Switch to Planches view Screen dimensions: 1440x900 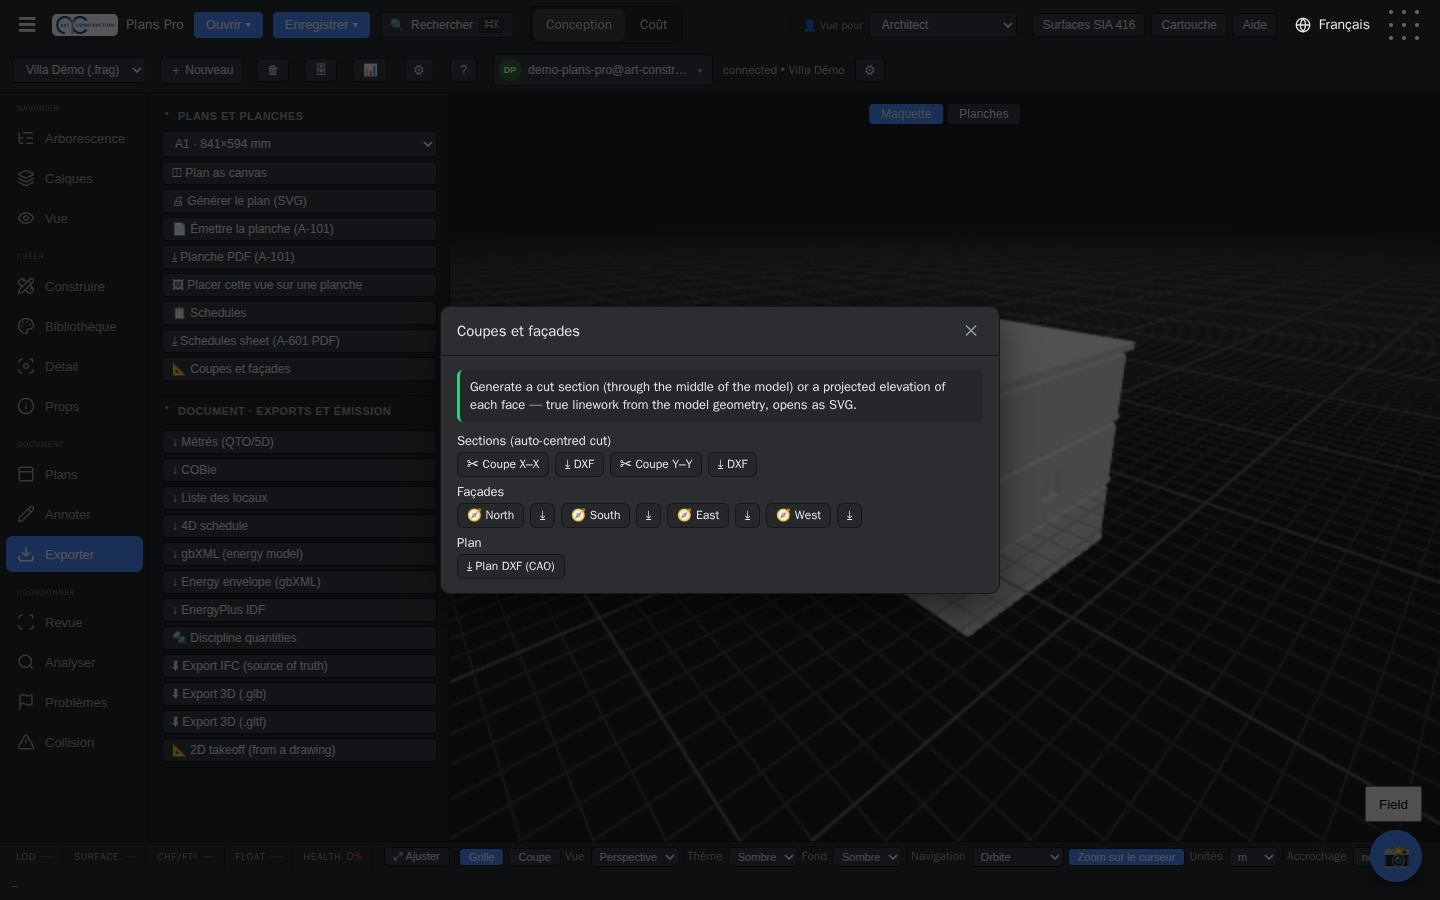(984, 114)
